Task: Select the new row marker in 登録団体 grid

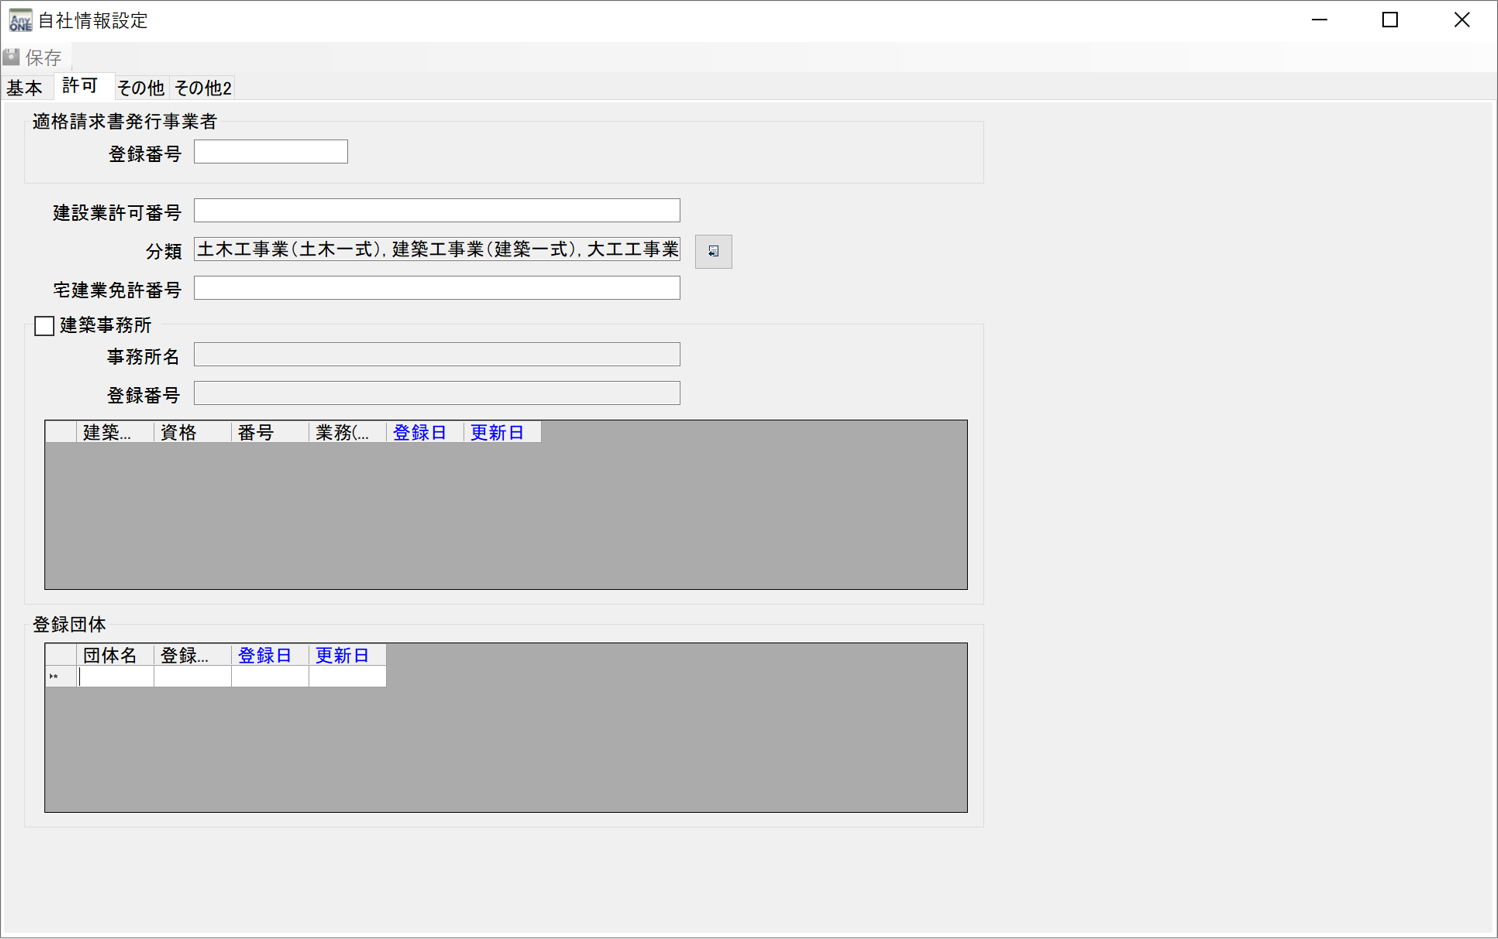Action: pyautogui.click(x=59, y=677)
